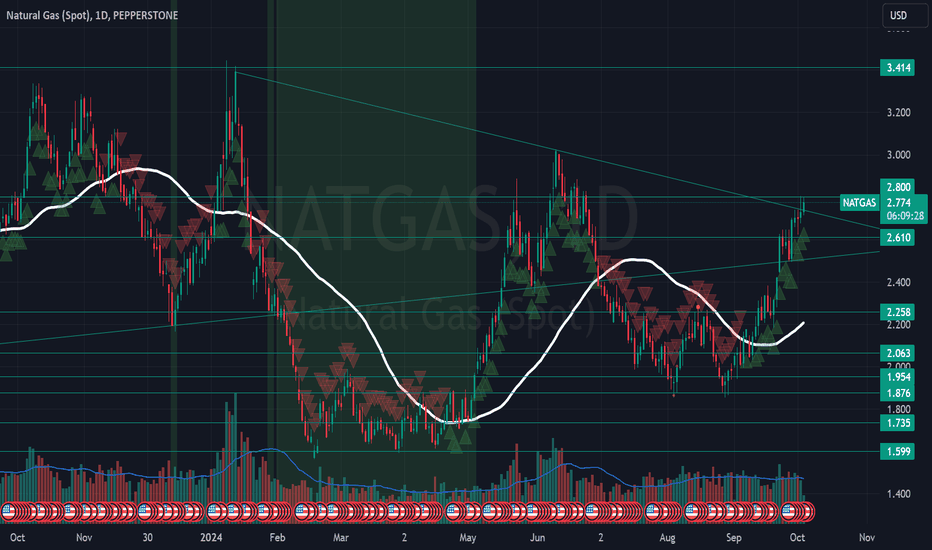Click the May label on time axis
This screenshot has height=550, width=932.
pyautogui.click(x=468, y=538)
